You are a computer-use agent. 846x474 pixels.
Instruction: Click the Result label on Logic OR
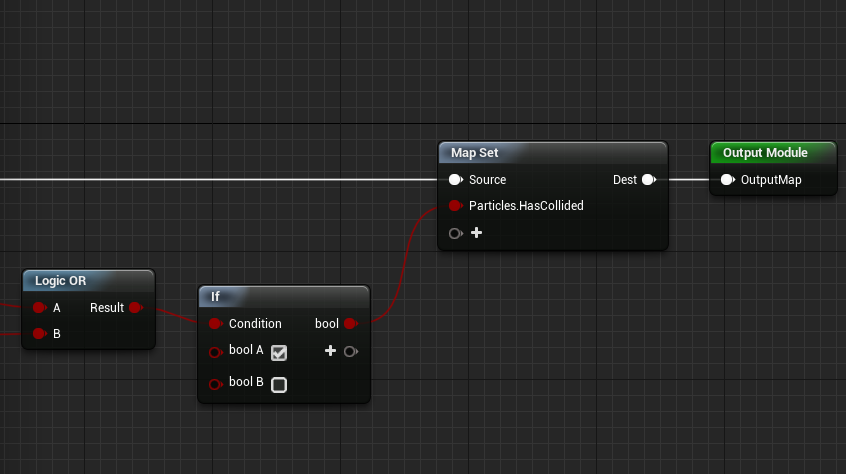point(107,308)
